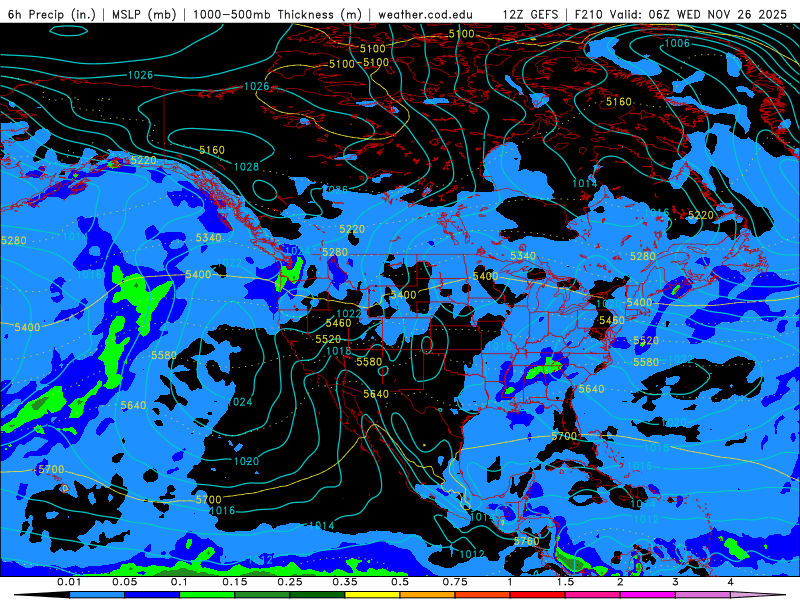Click 'Valid: 06Z WED NOV 26 2025' timestamp
This screenshot has width=800, height=600.
(x=699, y=14)
